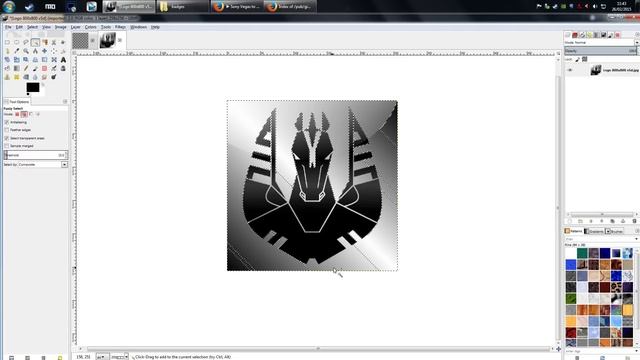640x360 pixels.
Task: Open the Filters menu
Action: coord(120,27)
